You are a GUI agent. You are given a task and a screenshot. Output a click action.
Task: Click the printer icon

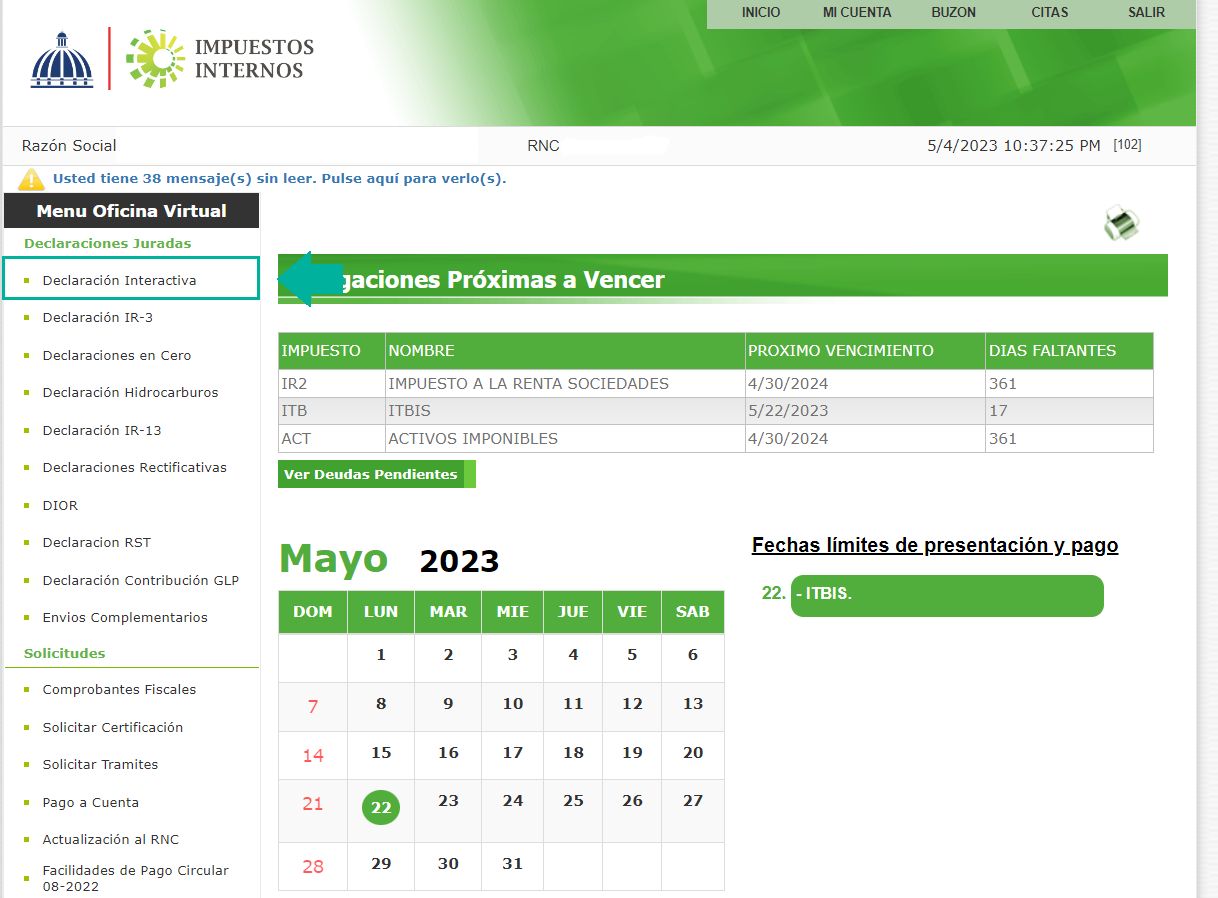pos(1121,224)
